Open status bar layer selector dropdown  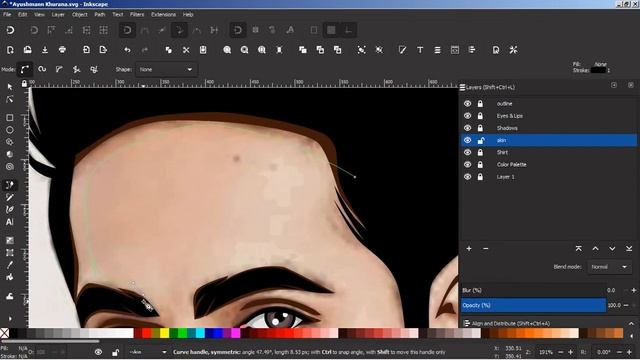148,352
